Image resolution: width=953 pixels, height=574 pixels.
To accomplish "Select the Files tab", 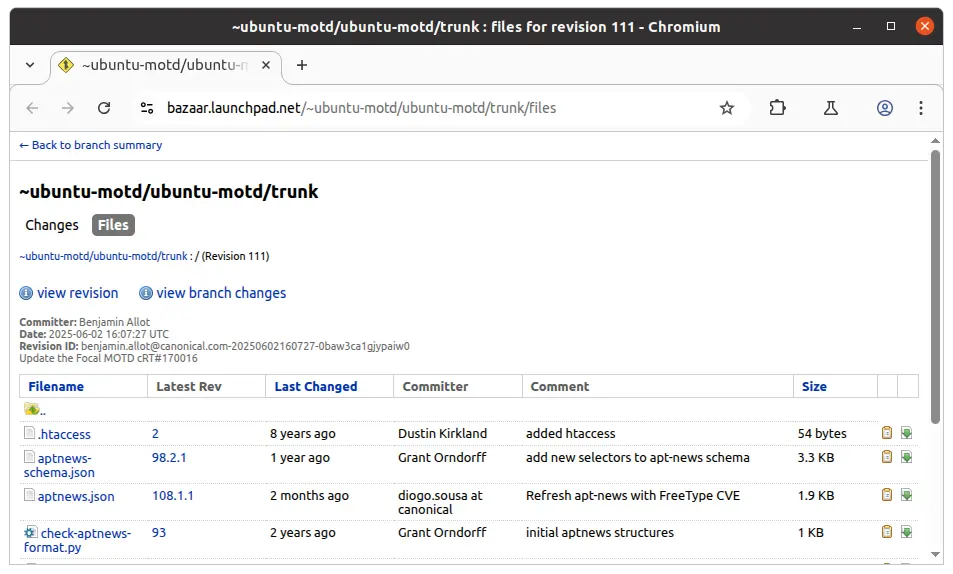I will coord(113,225).
